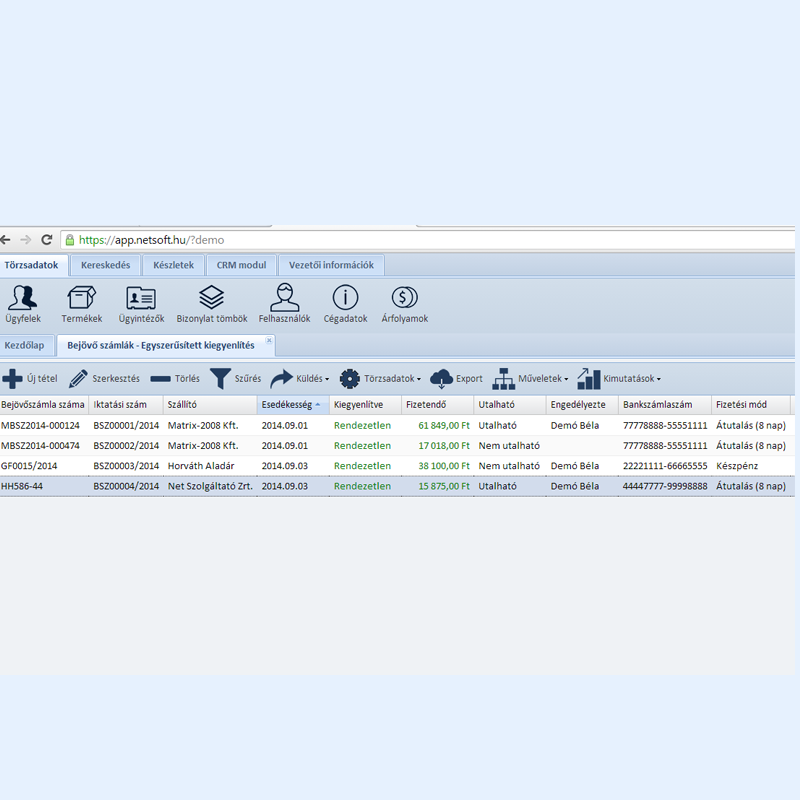Expand the Küldés dropdown
This screenshot has height=800, width=800.
click(x=300, y=379)
